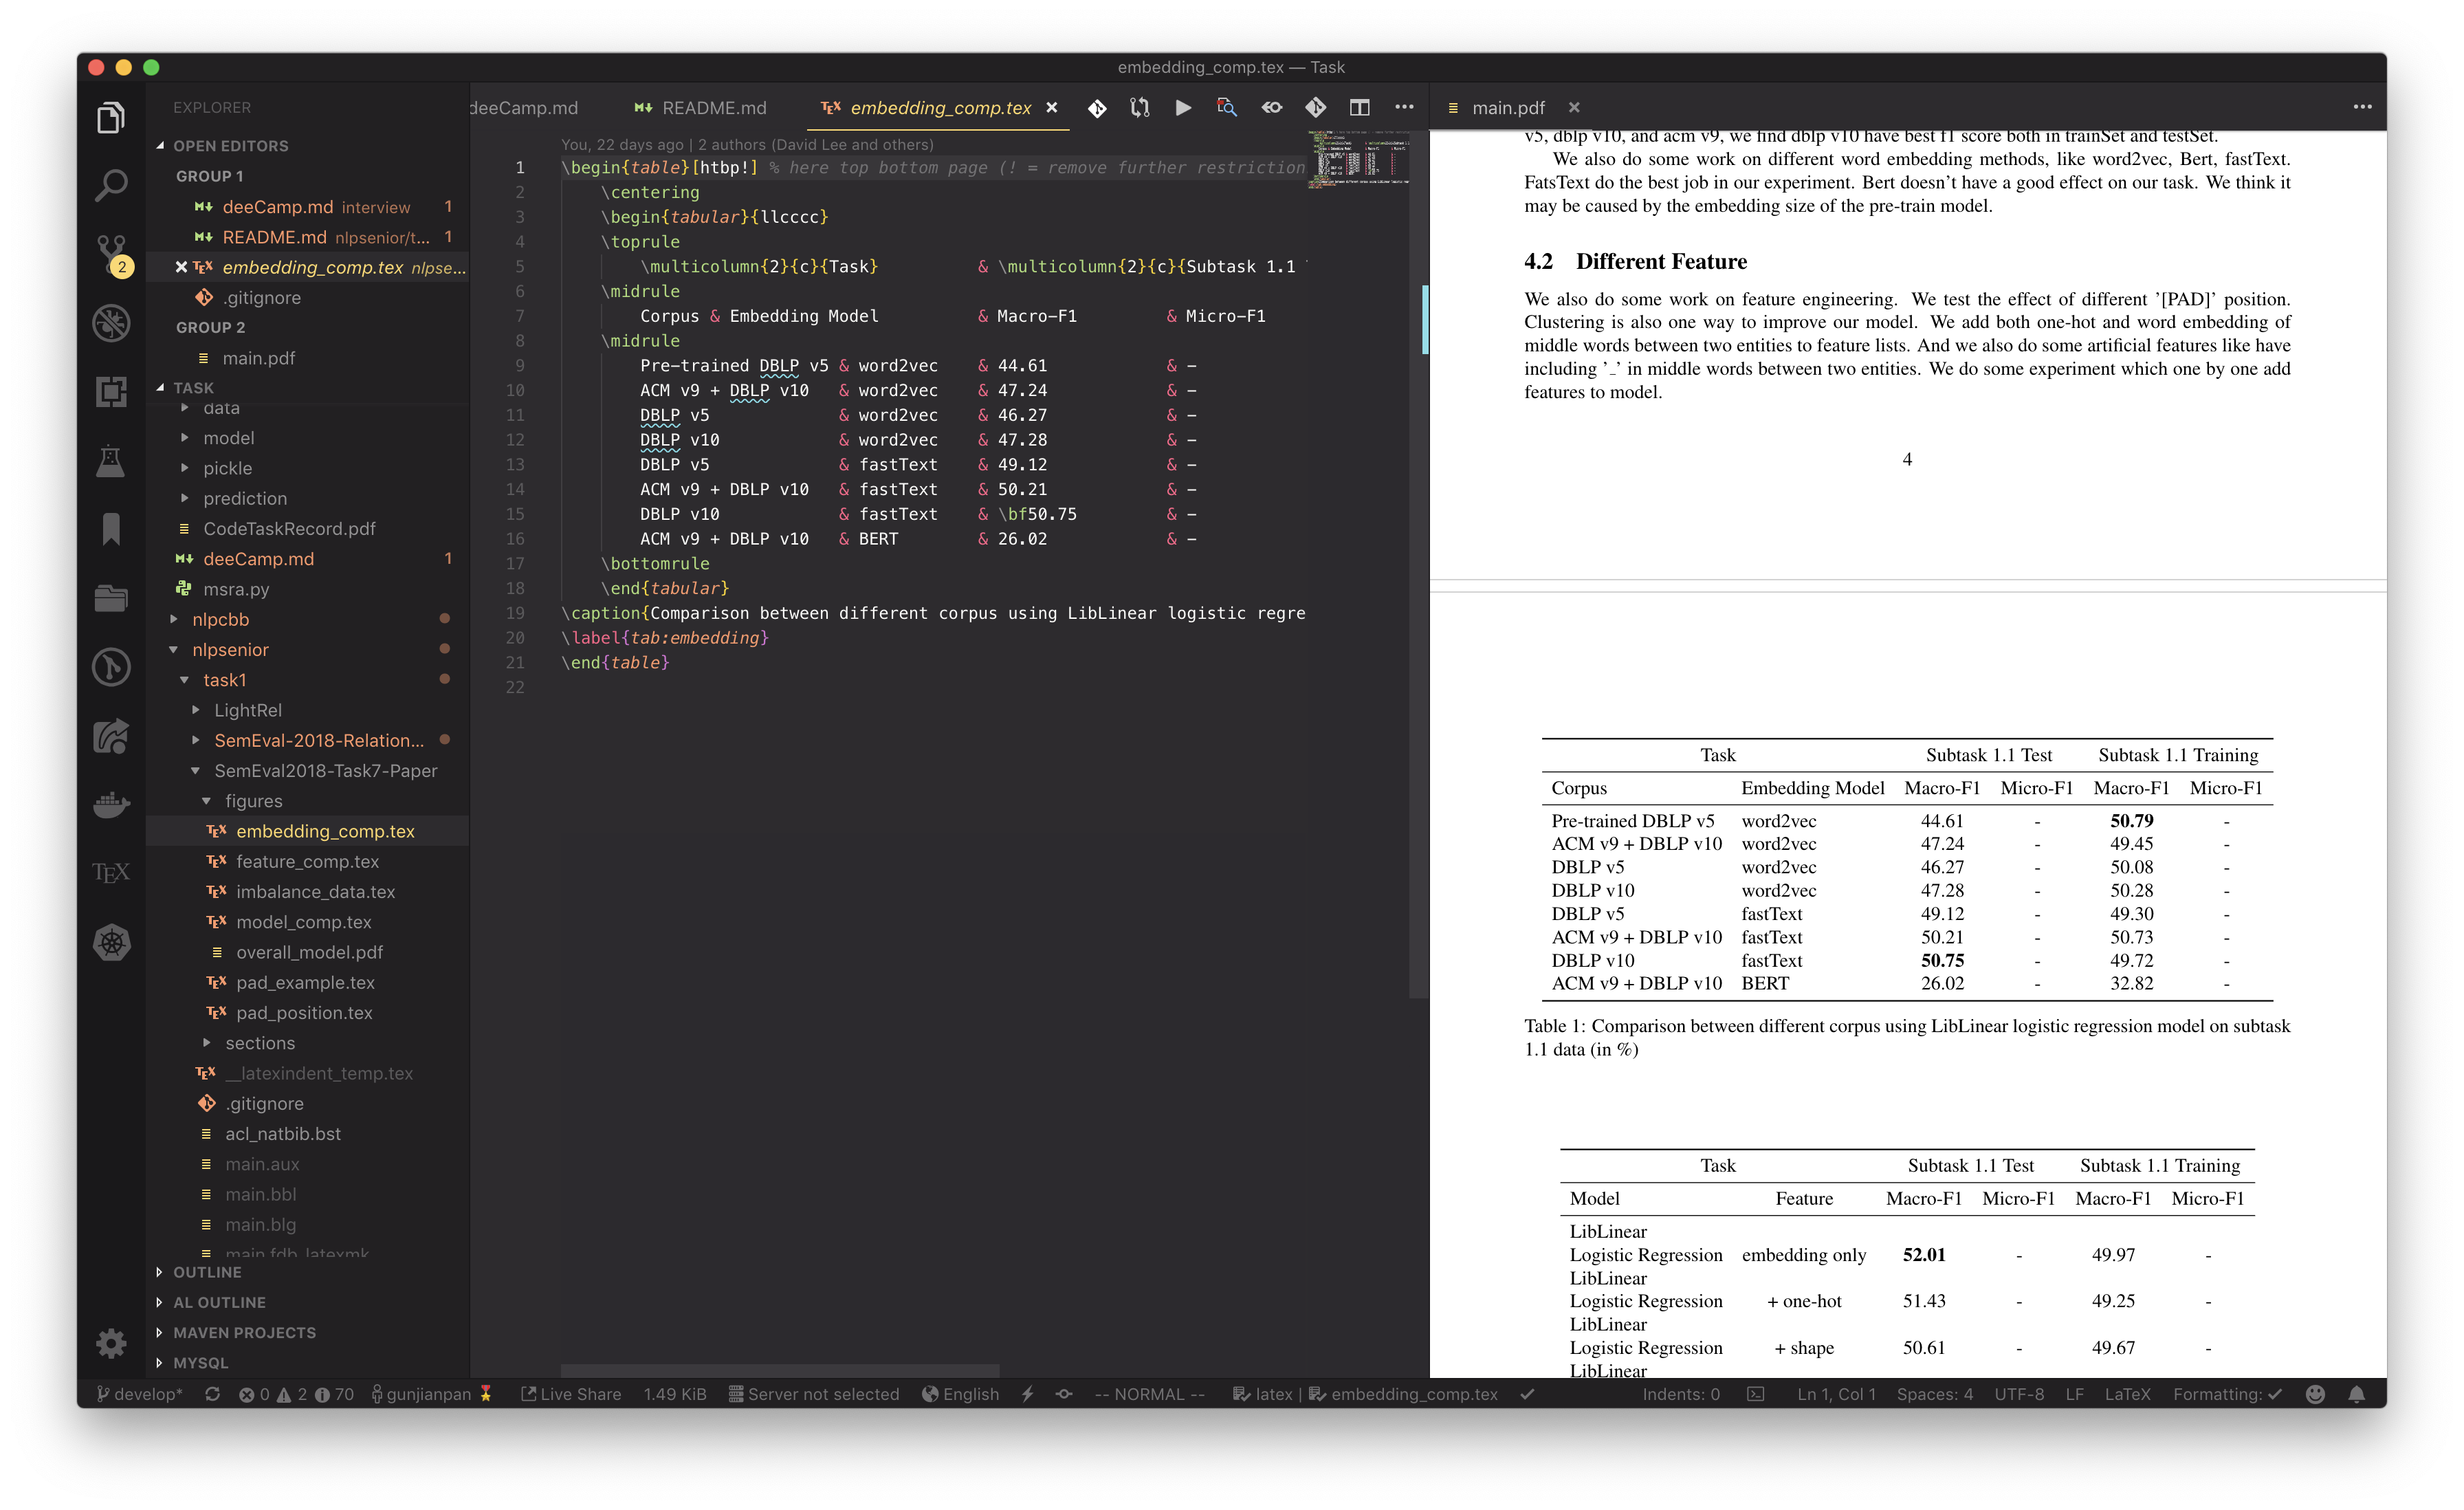Open the Explorer view in activity bar

[111, 118]
